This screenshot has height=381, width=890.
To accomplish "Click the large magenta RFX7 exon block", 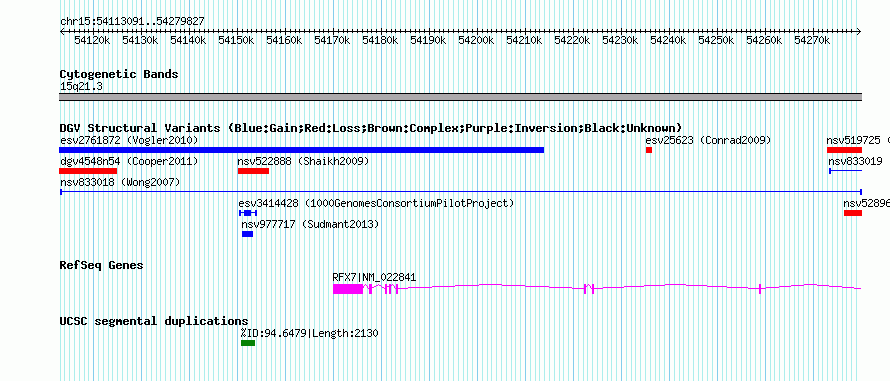I will pos(347,289).
